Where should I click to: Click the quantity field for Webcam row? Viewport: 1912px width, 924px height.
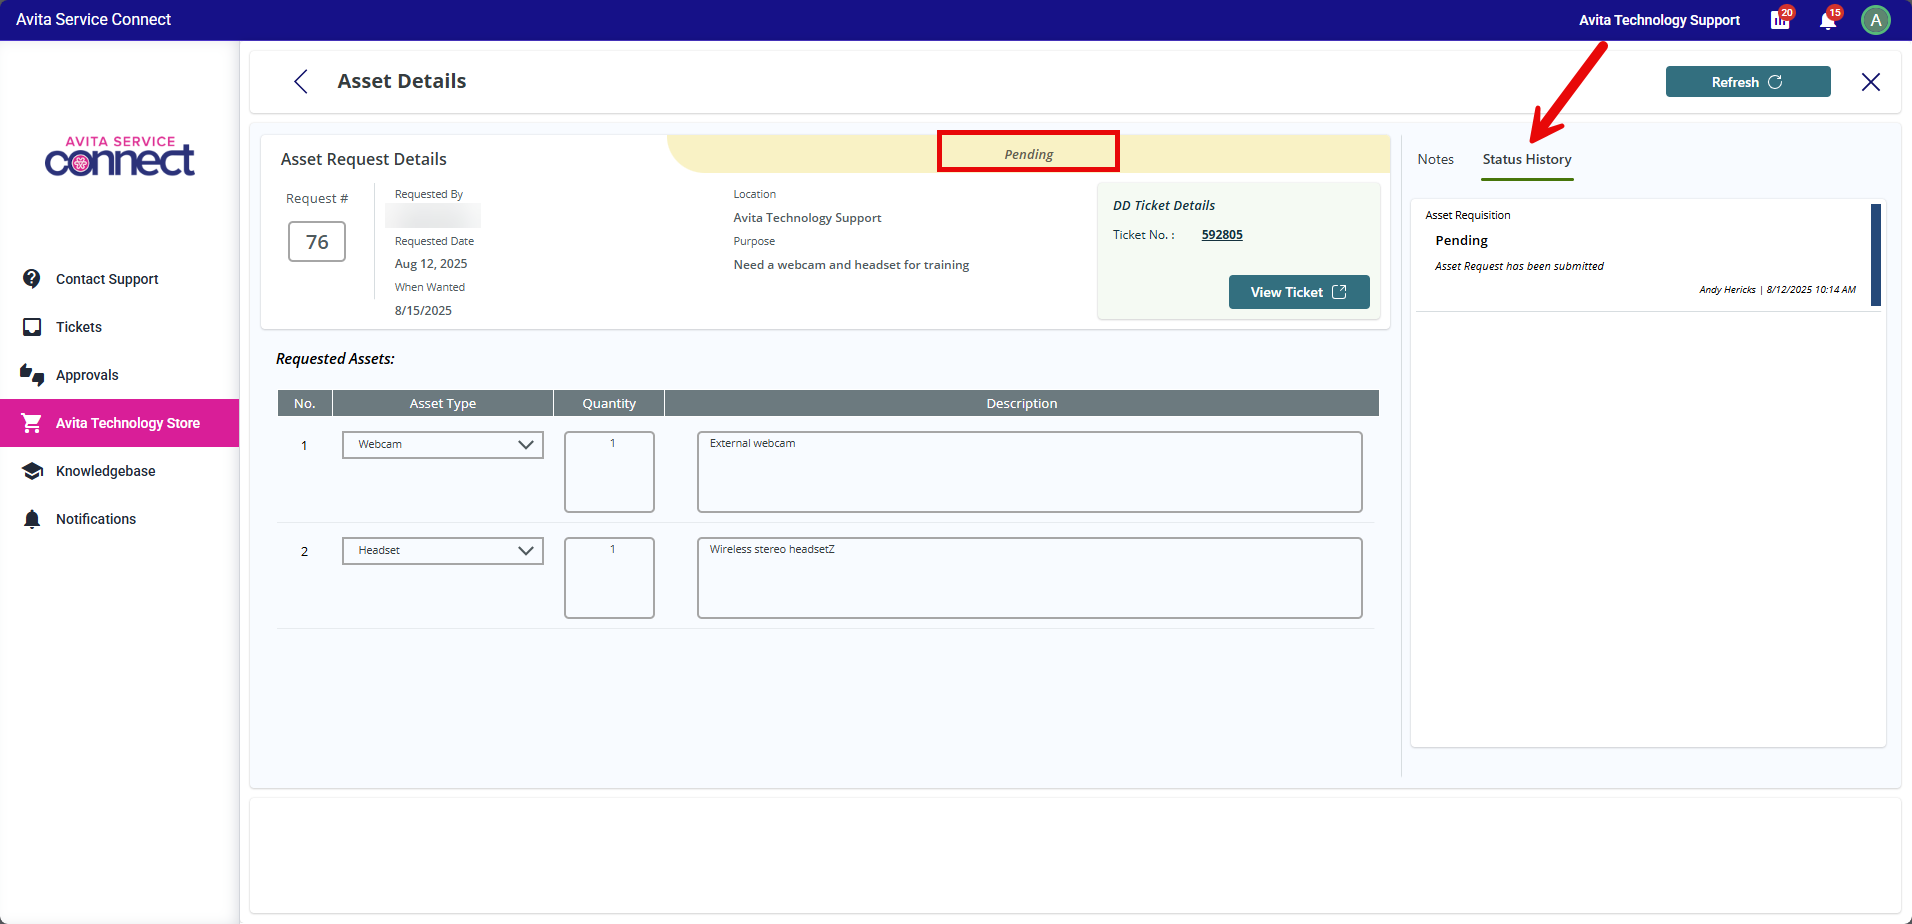pos(609,472)
